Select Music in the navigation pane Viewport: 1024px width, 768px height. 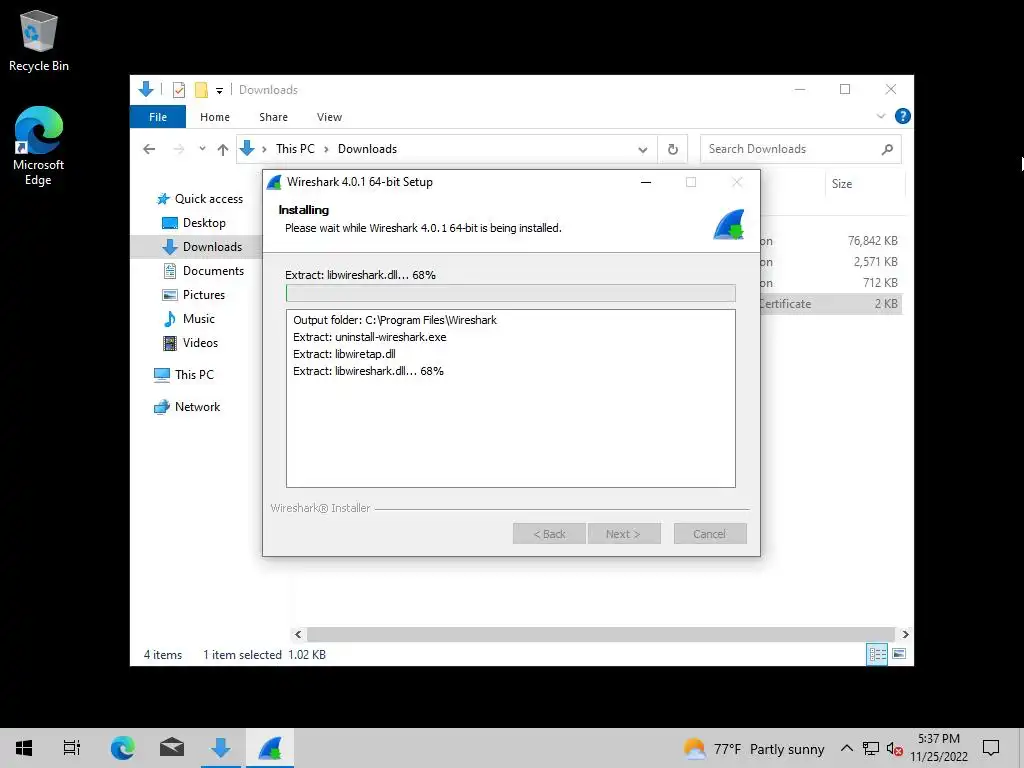click(x=188, y=319)
